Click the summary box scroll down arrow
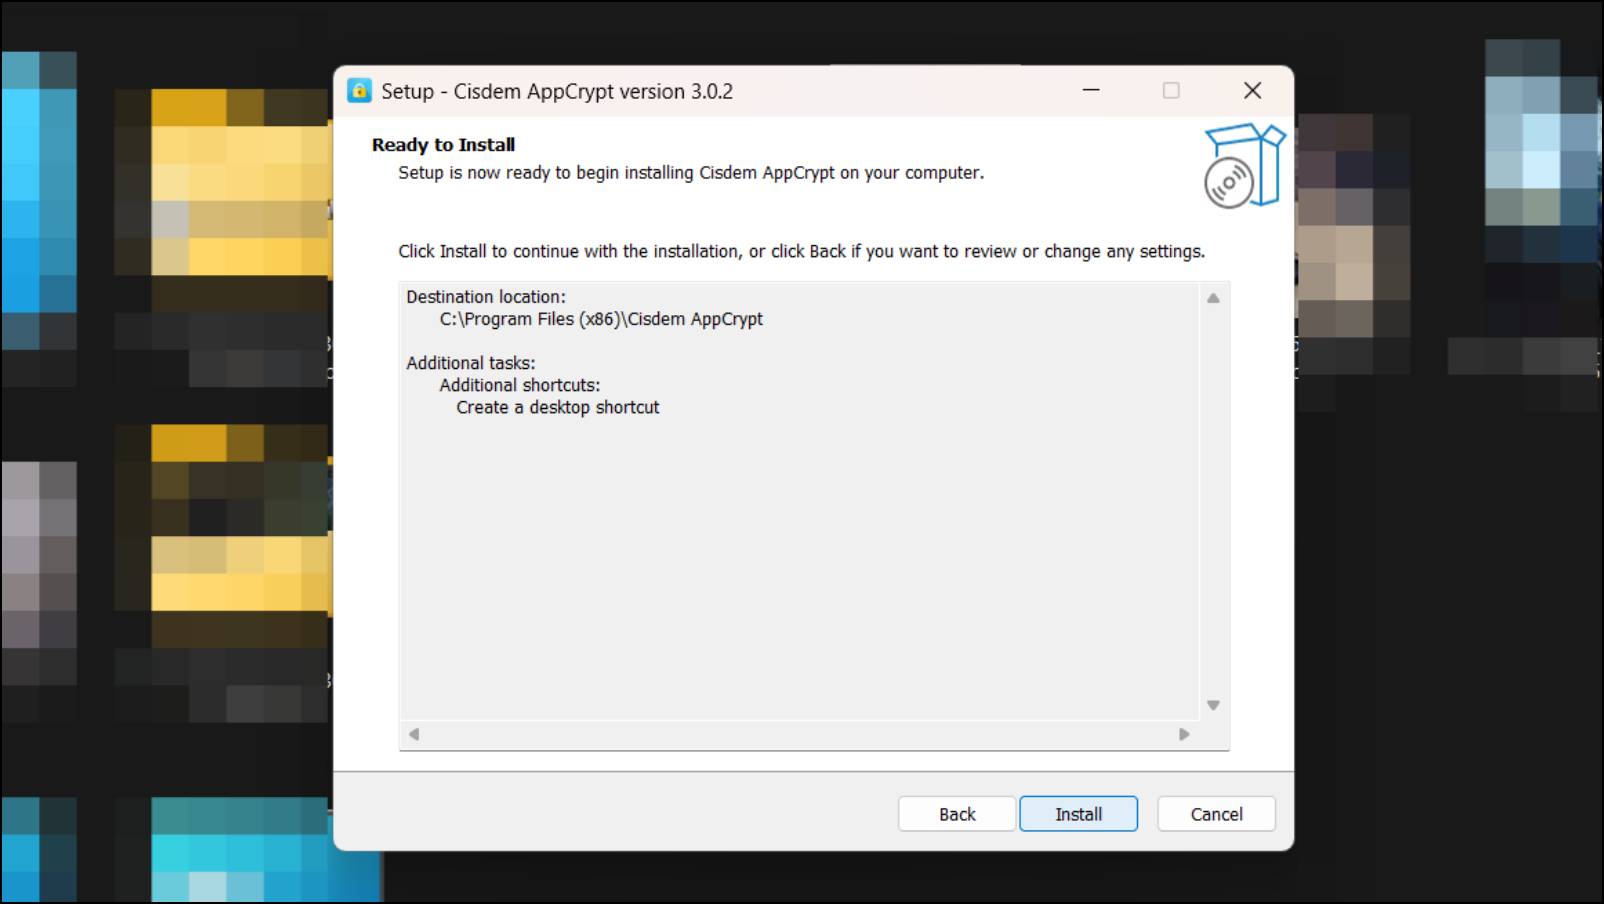Image resolution: width=1604 pixels, height=904 pixels. (1213, 705)
